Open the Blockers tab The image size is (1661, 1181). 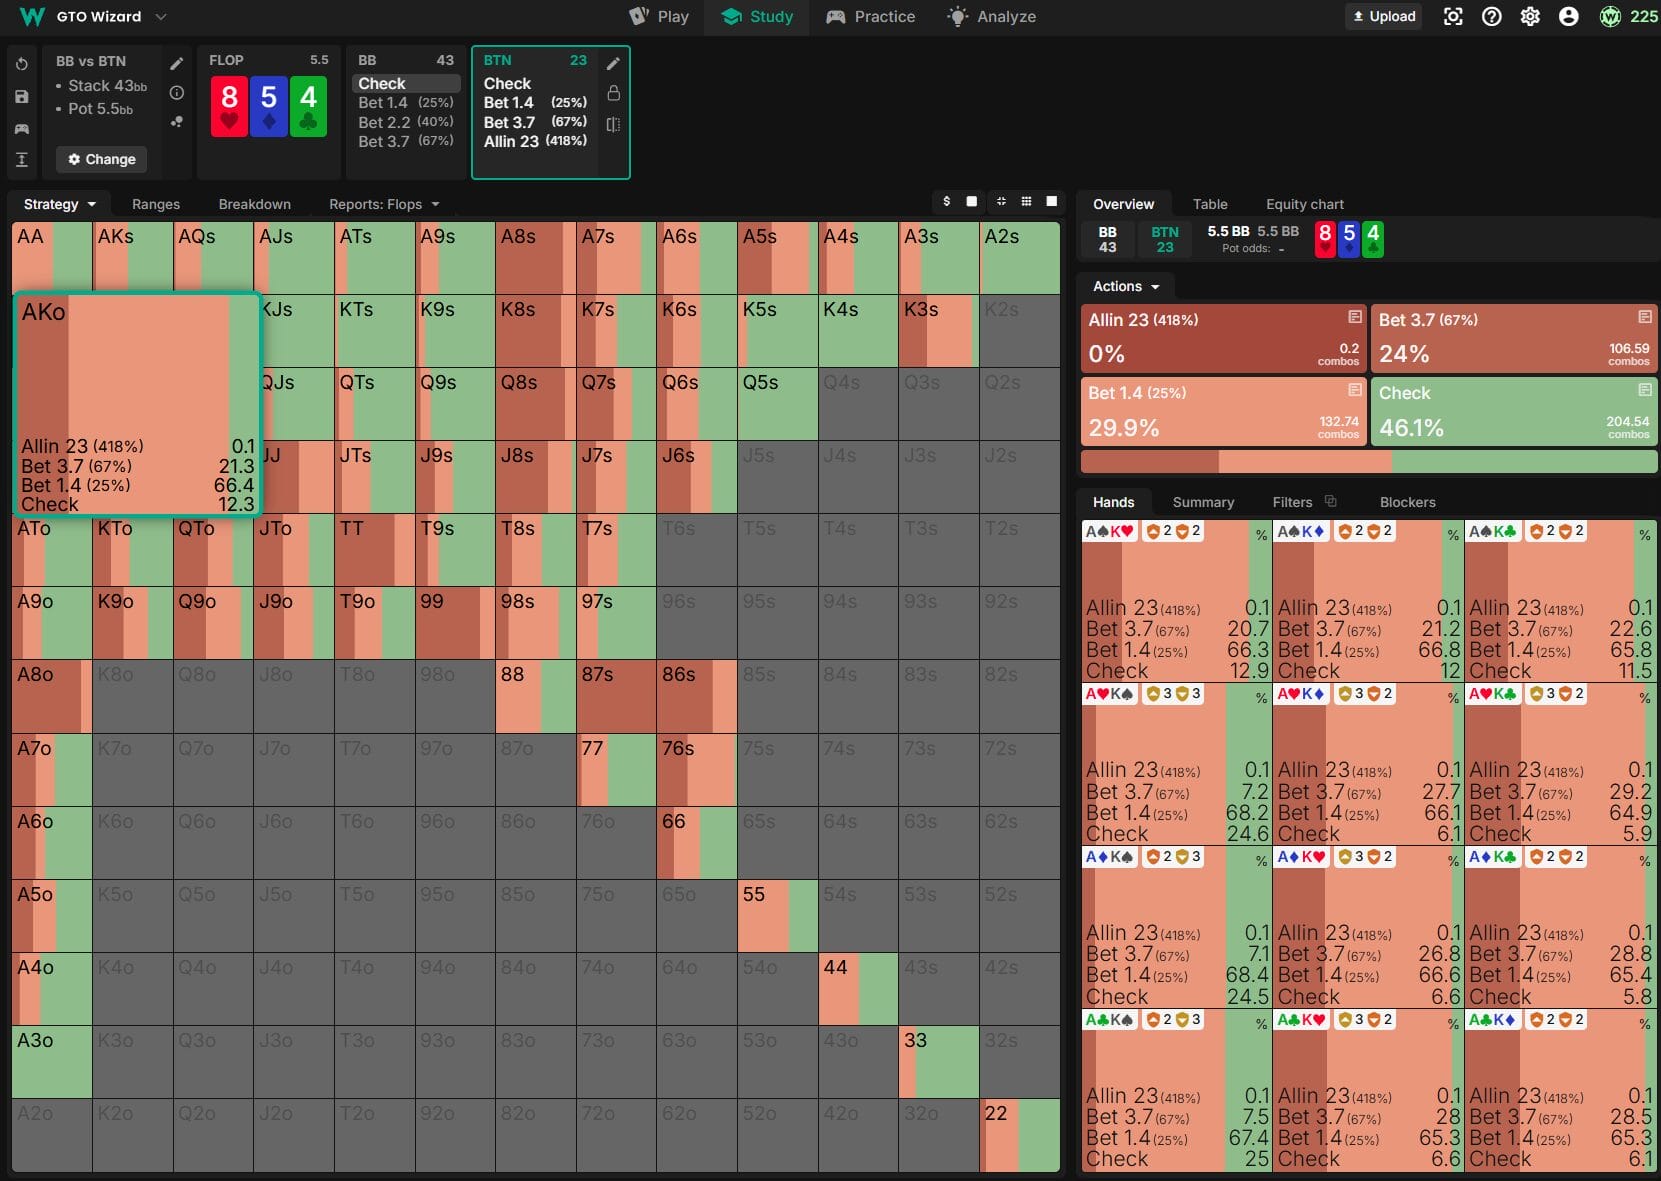1407,502
